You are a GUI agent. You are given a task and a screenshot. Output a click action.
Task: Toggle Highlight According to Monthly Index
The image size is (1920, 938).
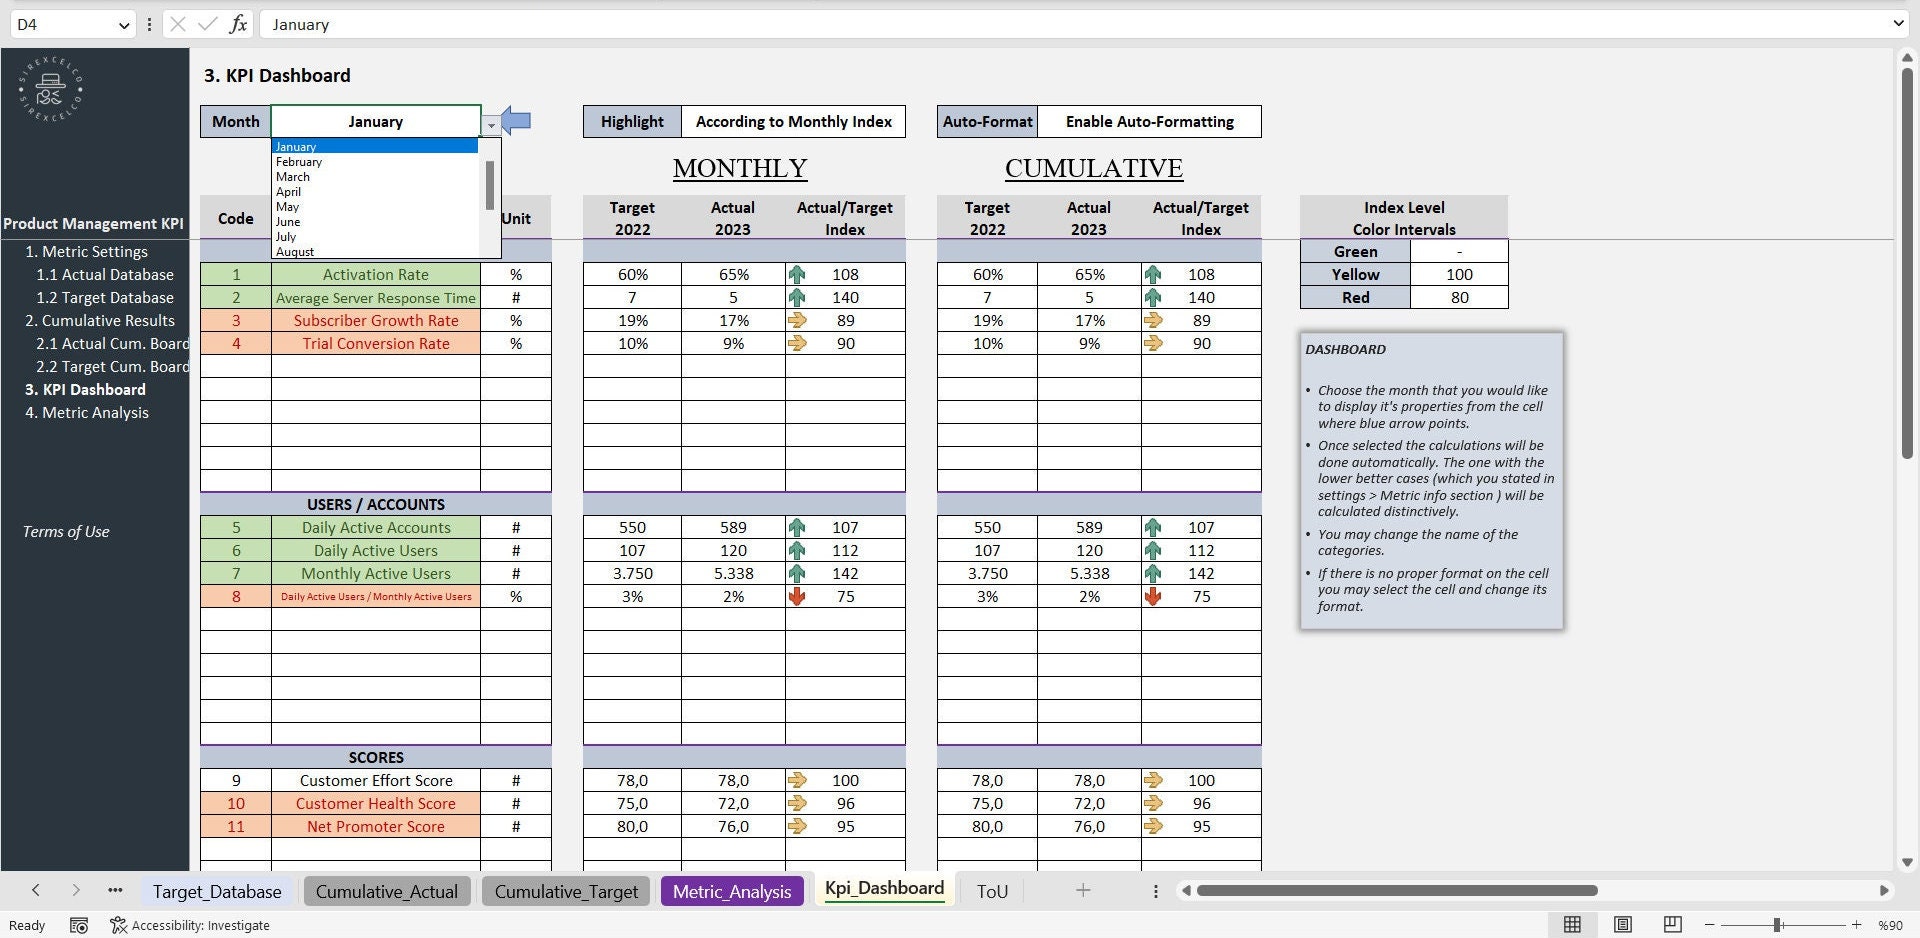tap(793, 121)
